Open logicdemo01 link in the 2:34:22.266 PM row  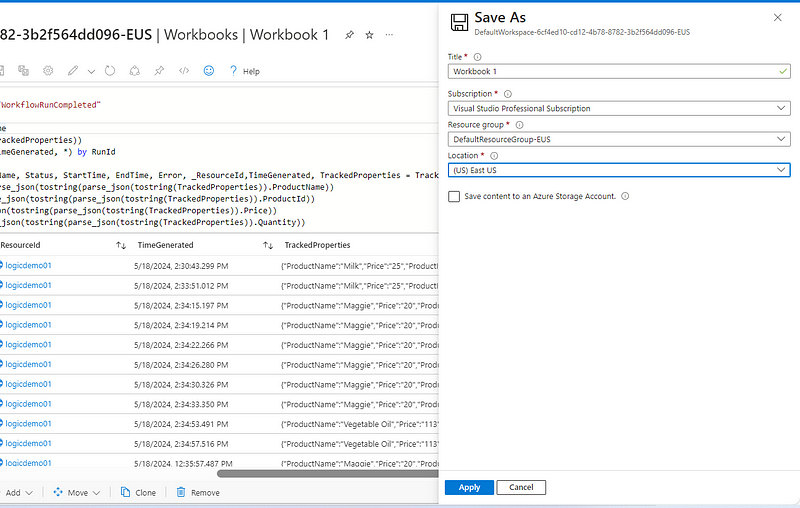(x=28, y=345)
